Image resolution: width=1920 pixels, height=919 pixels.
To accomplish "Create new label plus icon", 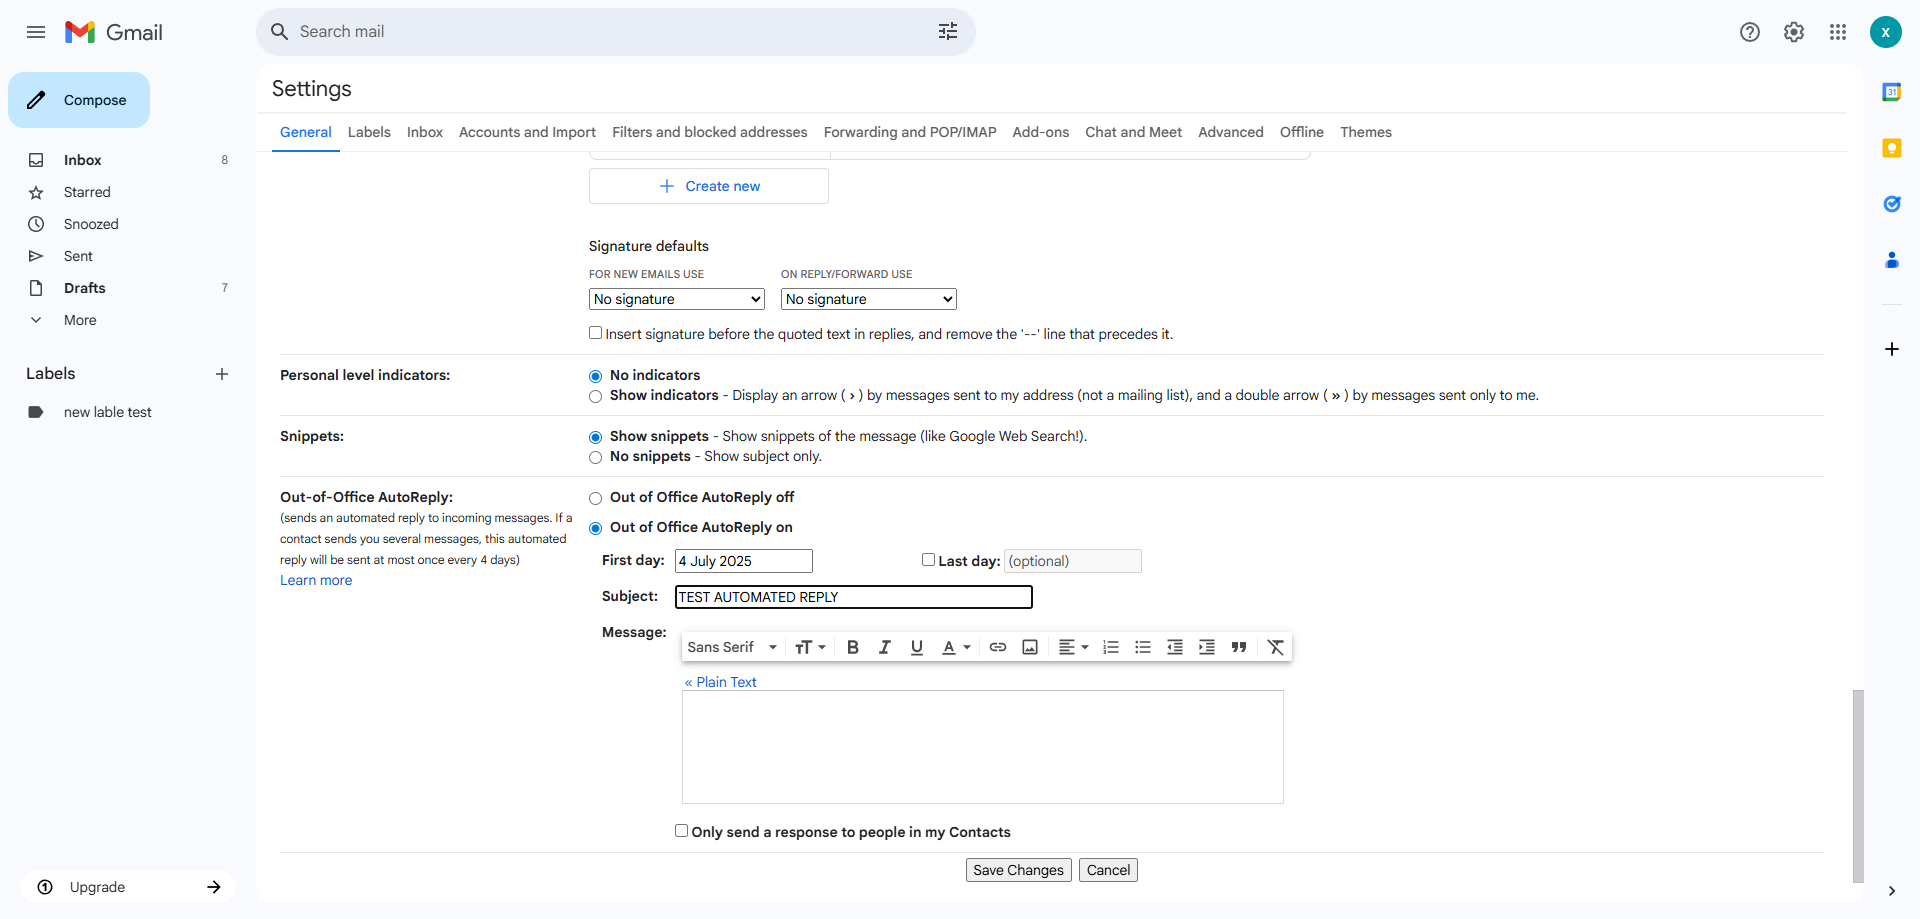I will 222,374.
